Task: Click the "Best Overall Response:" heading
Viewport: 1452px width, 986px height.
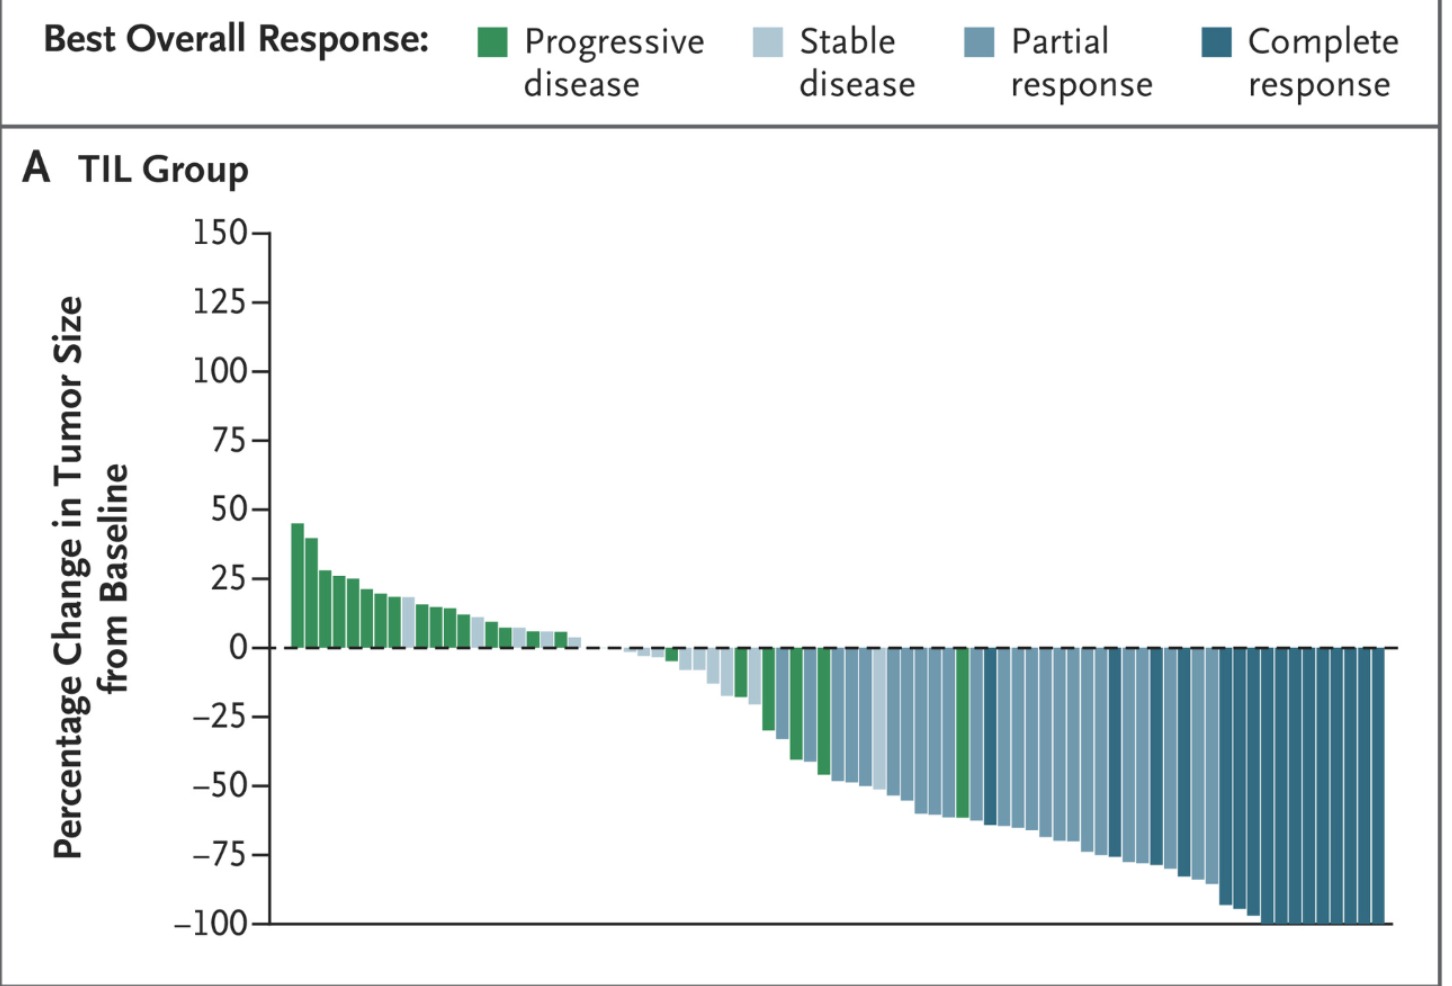Action: pos(236,40)
